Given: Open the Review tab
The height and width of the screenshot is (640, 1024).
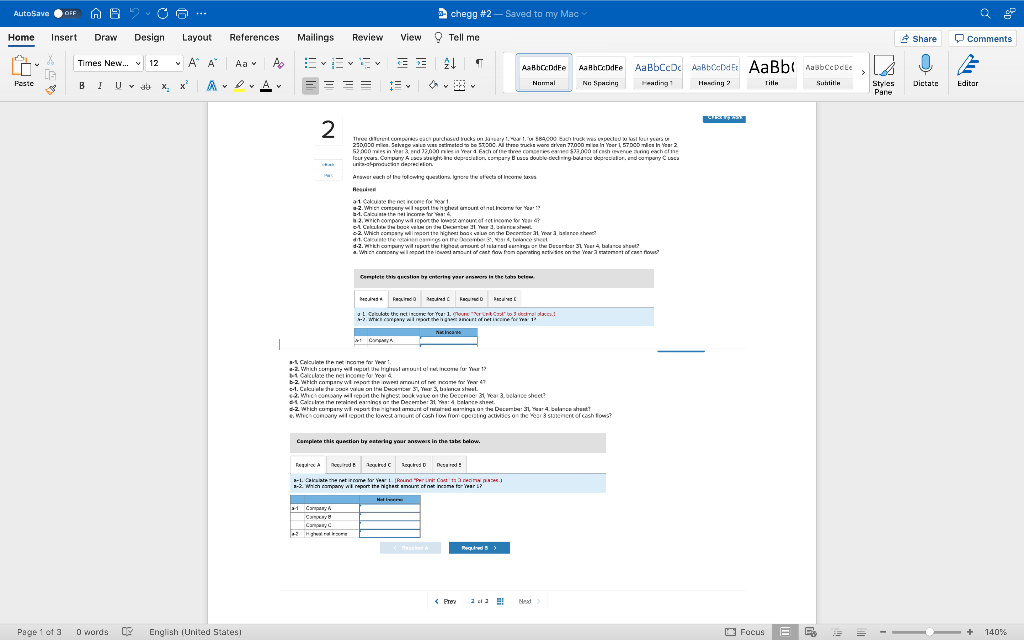Looking at the screenshot, I should point(368,37).
